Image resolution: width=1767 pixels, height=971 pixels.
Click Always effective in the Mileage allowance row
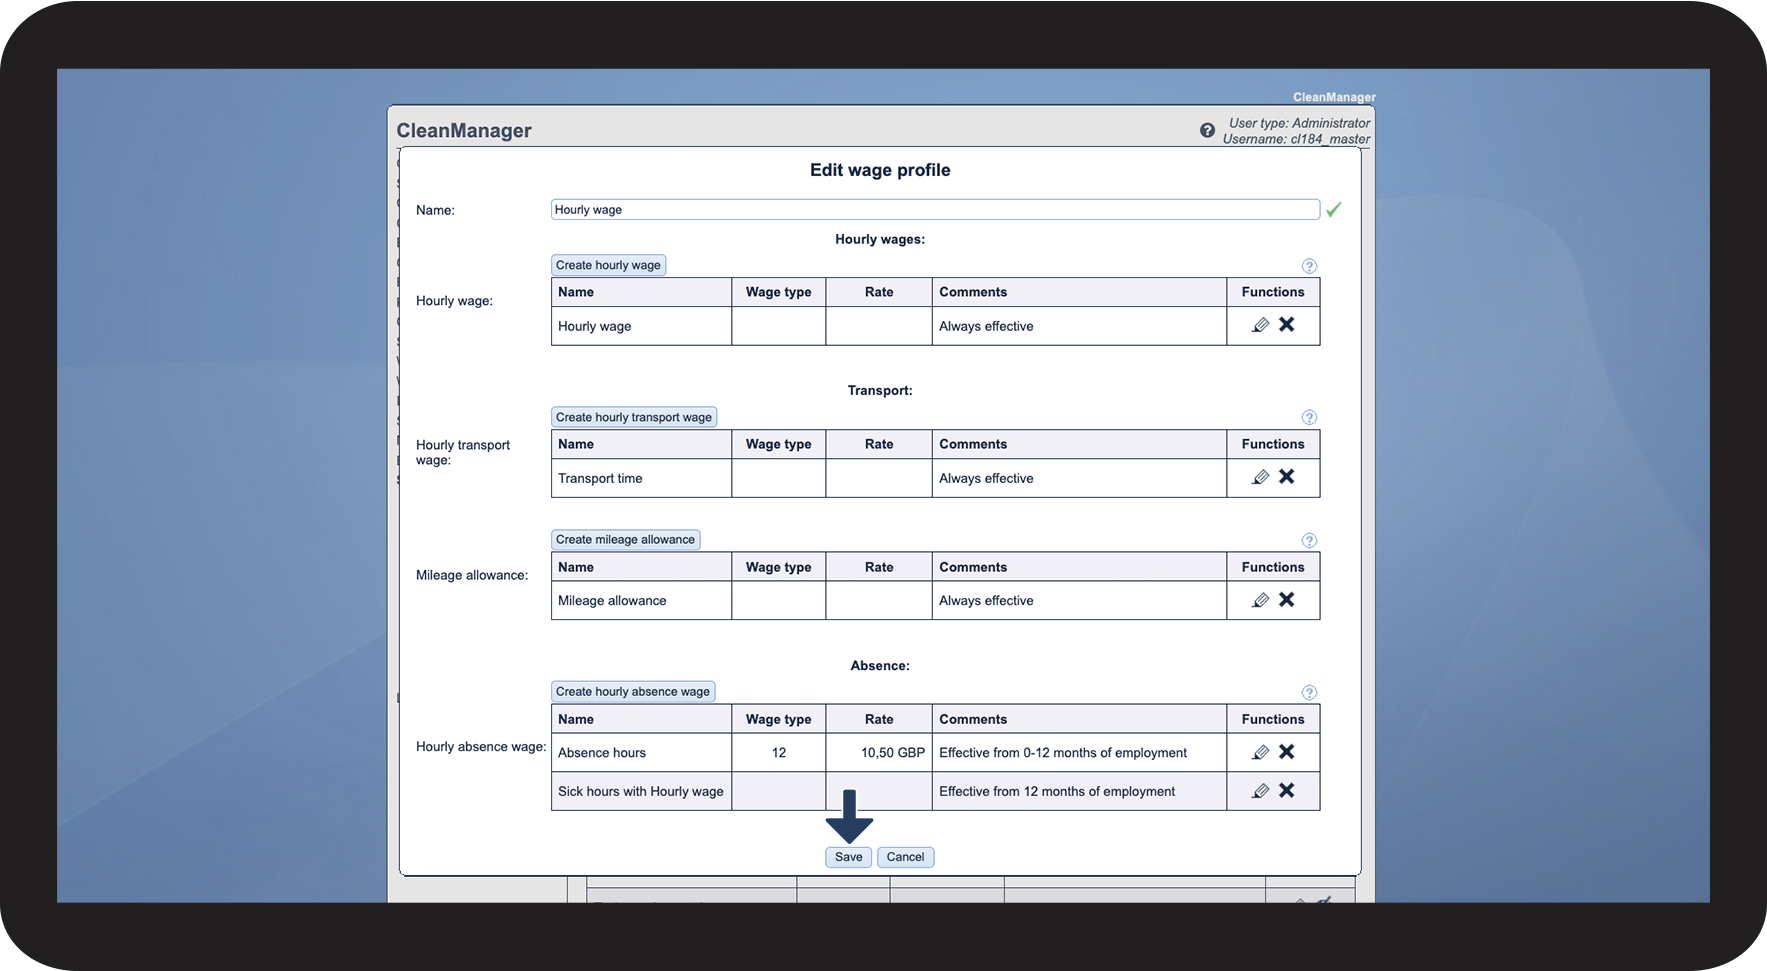tap(986, 601)
